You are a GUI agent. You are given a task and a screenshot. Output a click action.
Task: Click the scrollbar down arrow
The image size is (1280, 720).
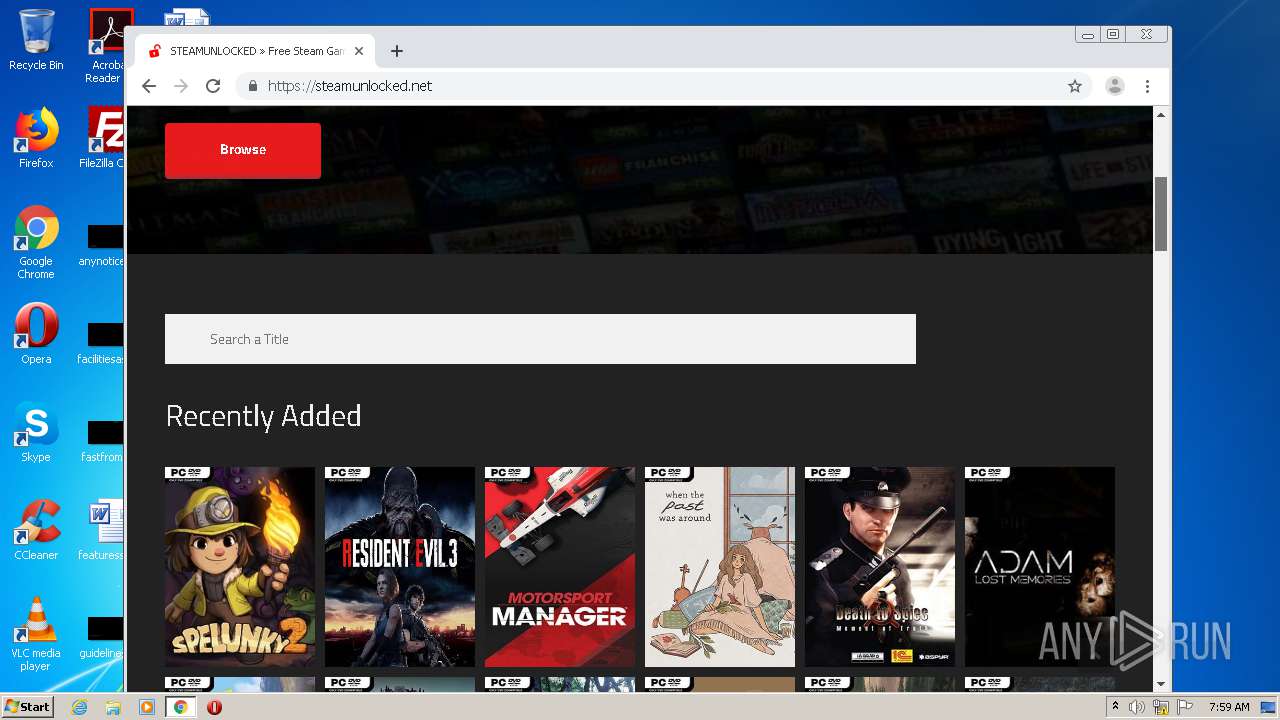pyautogui.click(x=1161, y=684)
